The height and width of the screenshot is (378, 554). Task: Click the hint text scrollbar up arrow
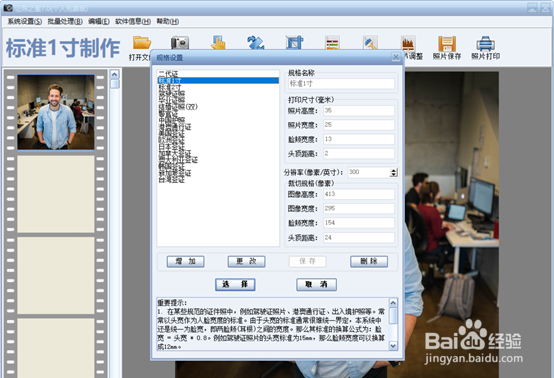pyautogui.click(x=393, y=302)
